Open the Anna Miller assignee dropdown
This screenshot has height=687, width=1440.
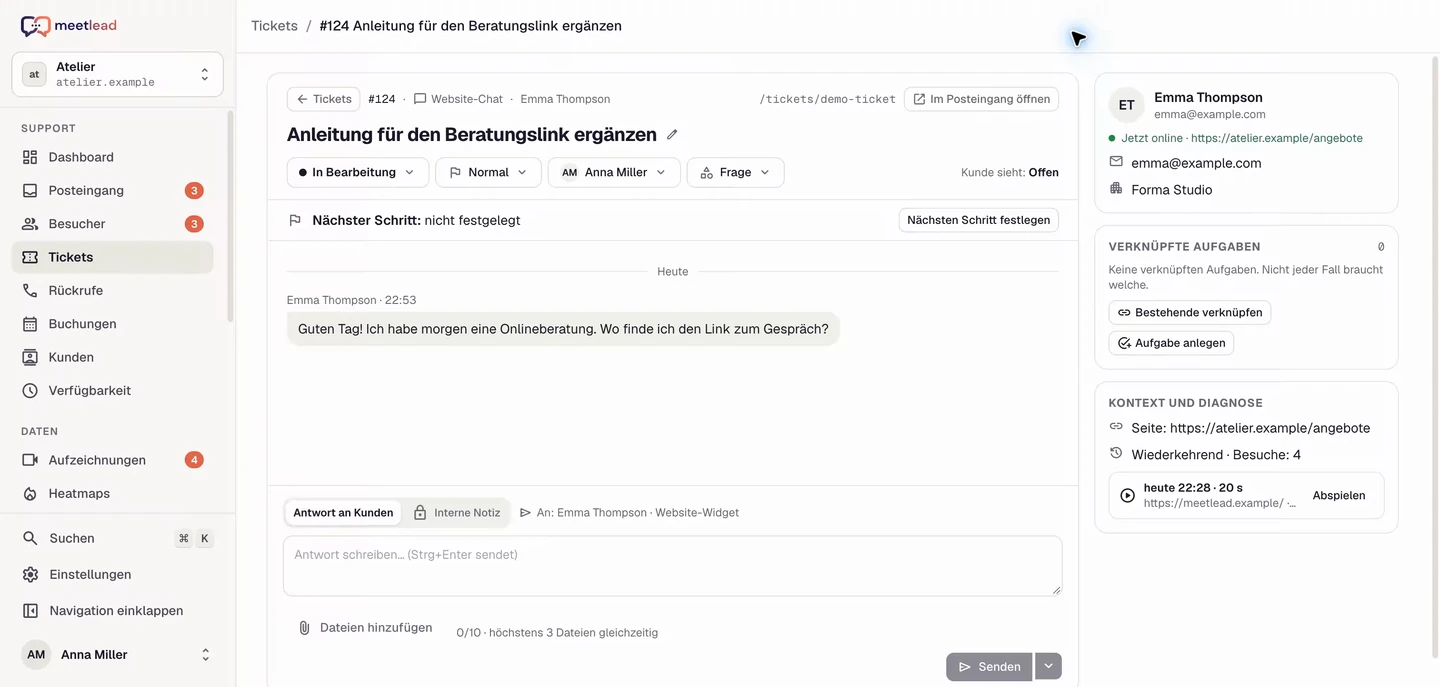614,172
